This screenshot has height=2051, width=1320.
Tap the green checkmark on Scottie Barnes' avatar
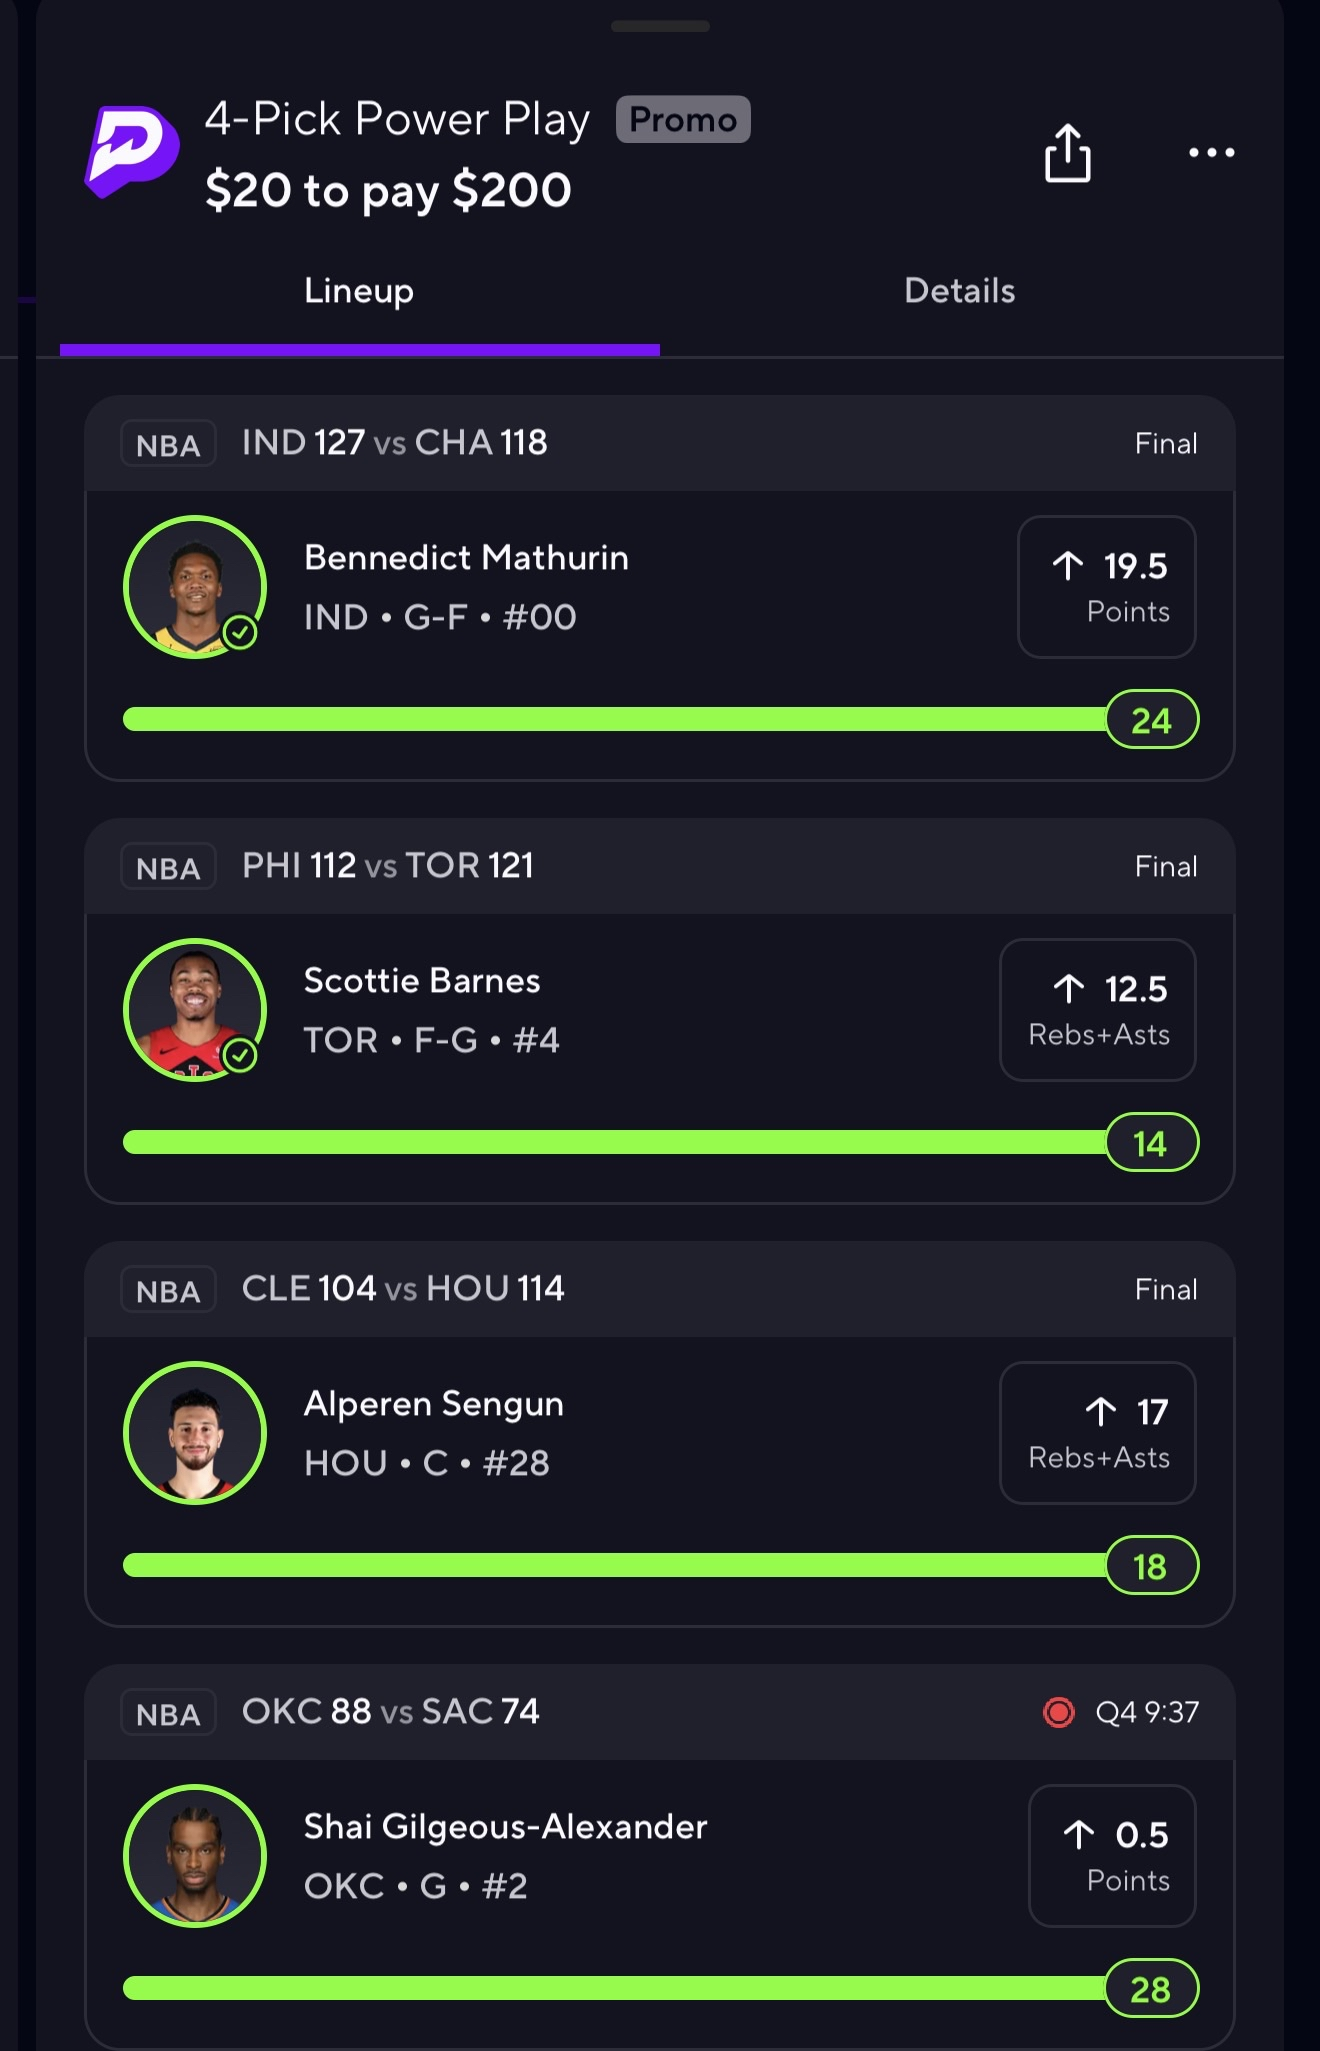[240, 1055]
